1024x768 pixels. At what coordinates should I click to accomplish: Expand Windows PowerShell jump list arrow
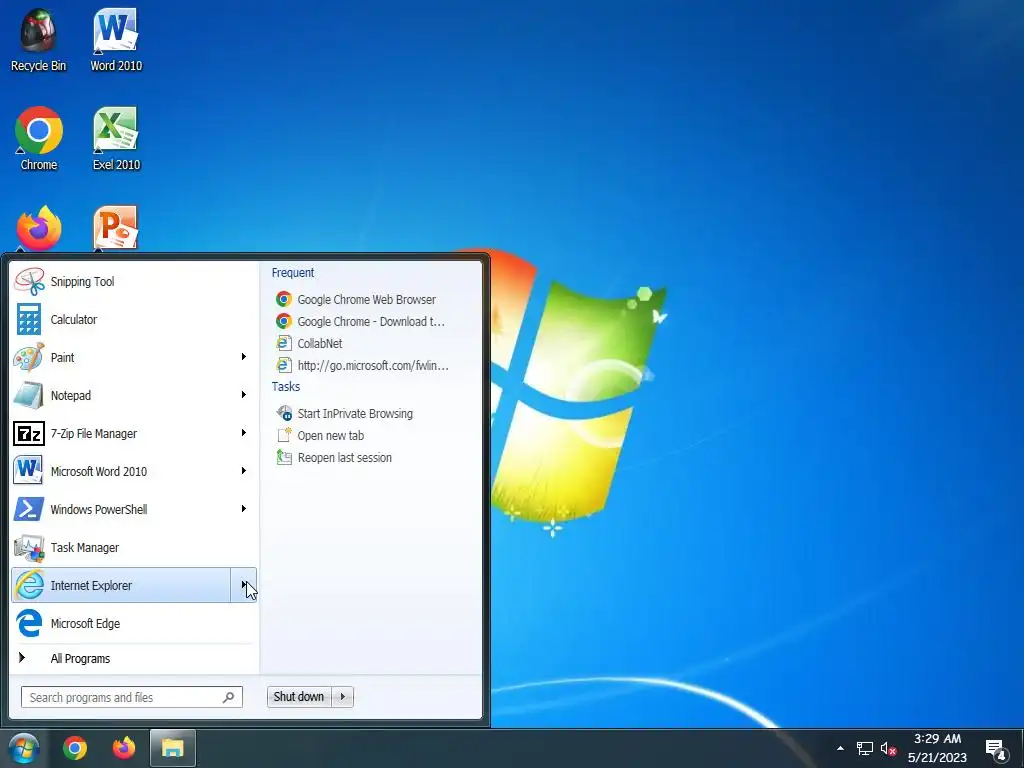point(244,508)
